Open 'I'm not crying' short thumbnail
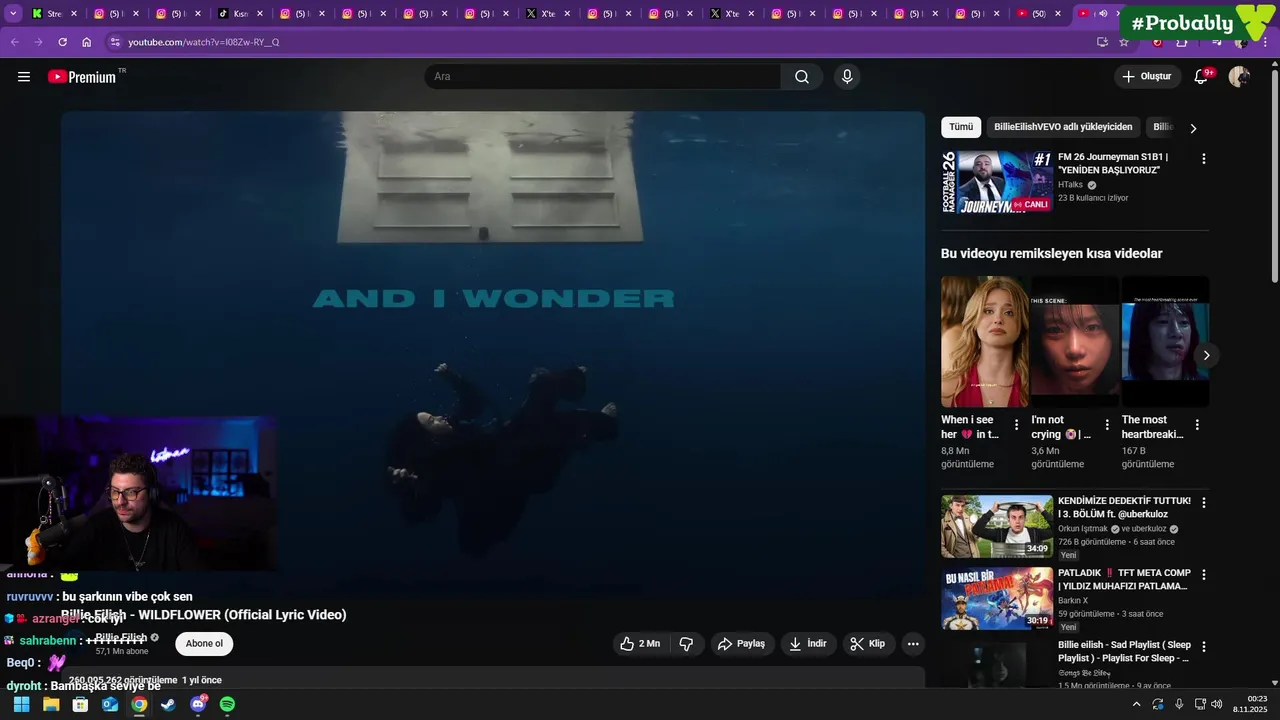This screenshot has width=1280, height=720. (x=1075, y=342)
